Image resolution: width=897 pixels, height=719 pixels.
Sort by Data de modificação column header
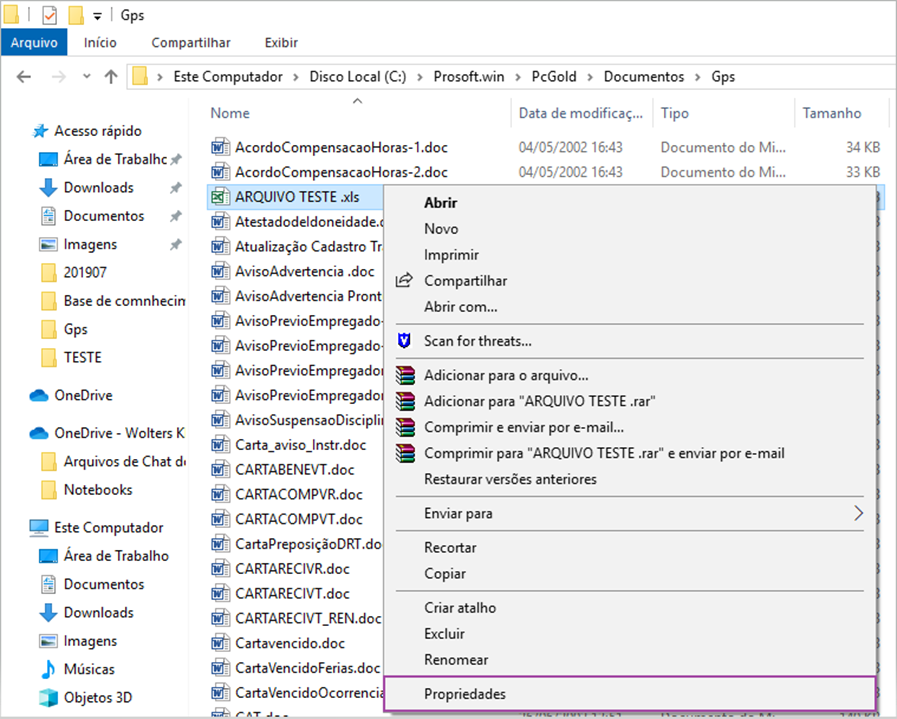coord(581,113)
